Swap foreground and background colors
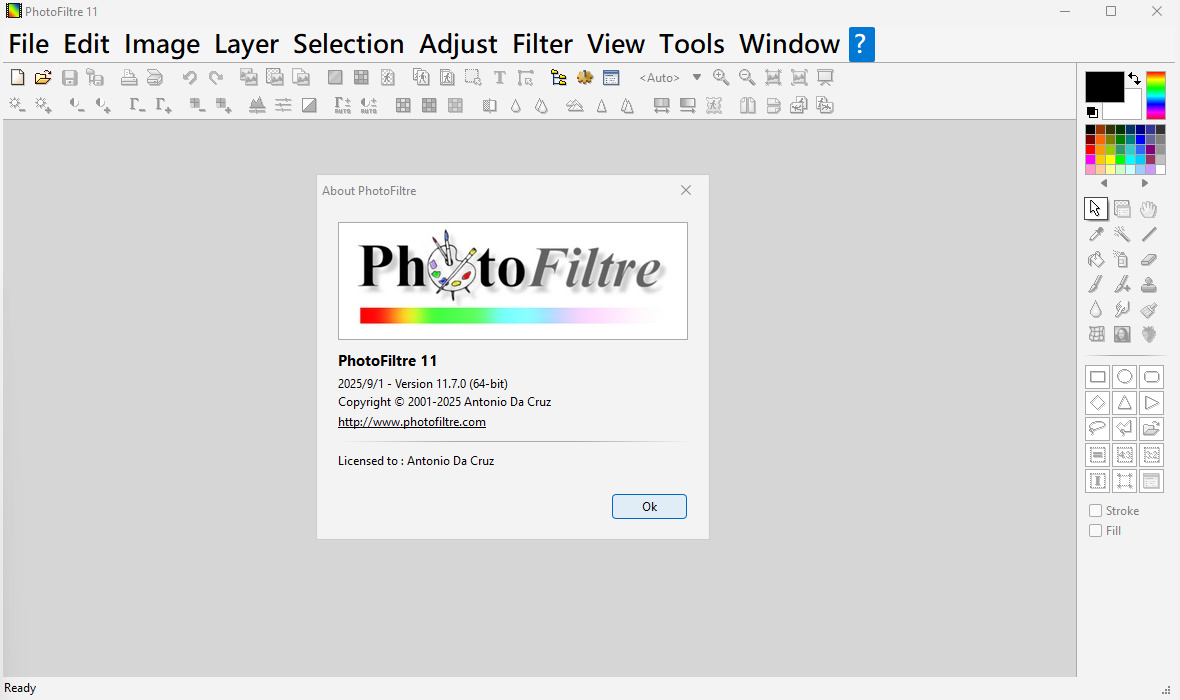Screen dimensions: 1180x700 tap(1134, 78)
